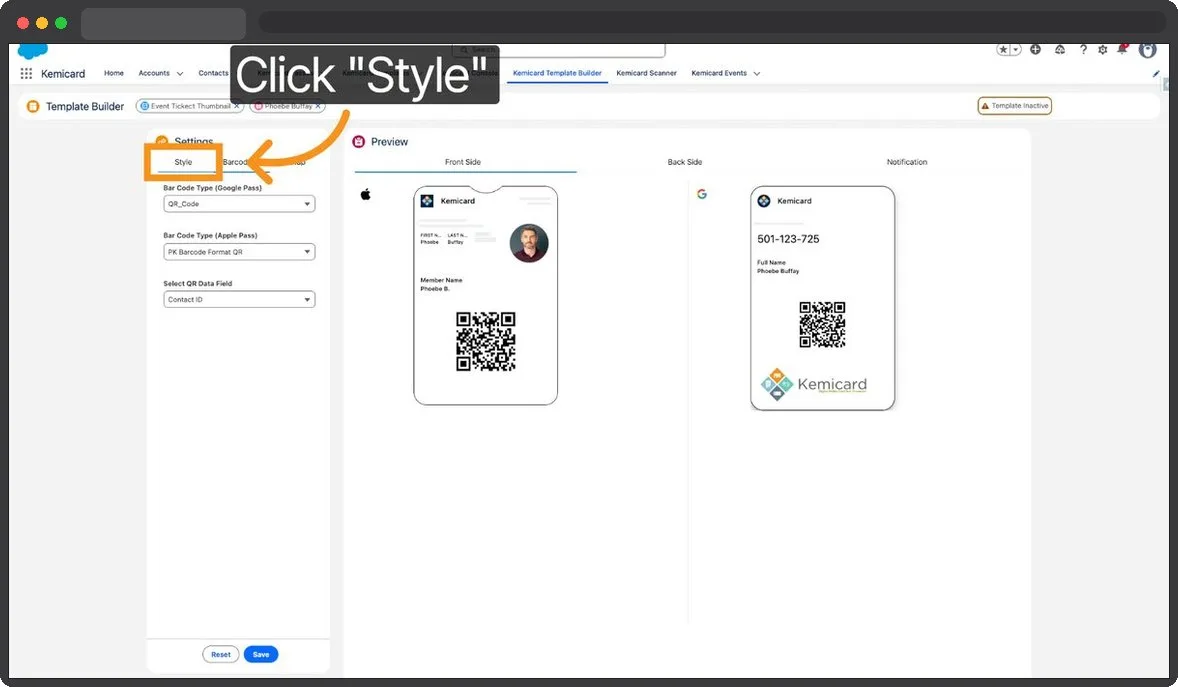This screenshot has height=687, width=1178.
Task: Click the large Kemicard banner on Google pass
Action: [814, 384]
